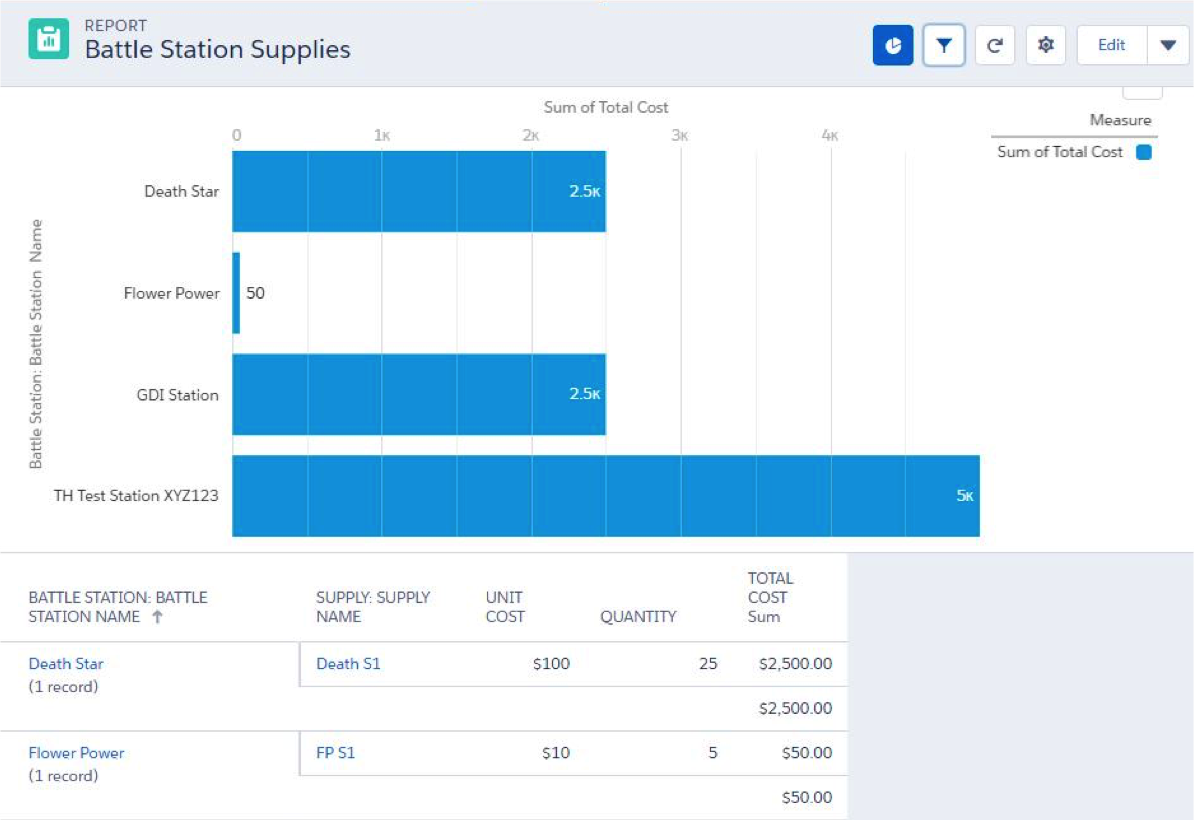Click the GDI Station chart bar
1198x820 pixels.
point(419,394)
